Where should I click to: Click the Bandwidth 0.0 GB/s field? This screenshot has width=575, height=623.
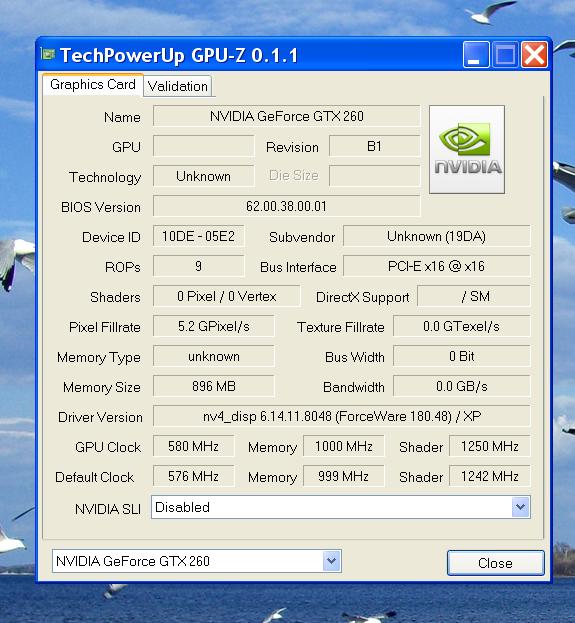click(461, 386)
